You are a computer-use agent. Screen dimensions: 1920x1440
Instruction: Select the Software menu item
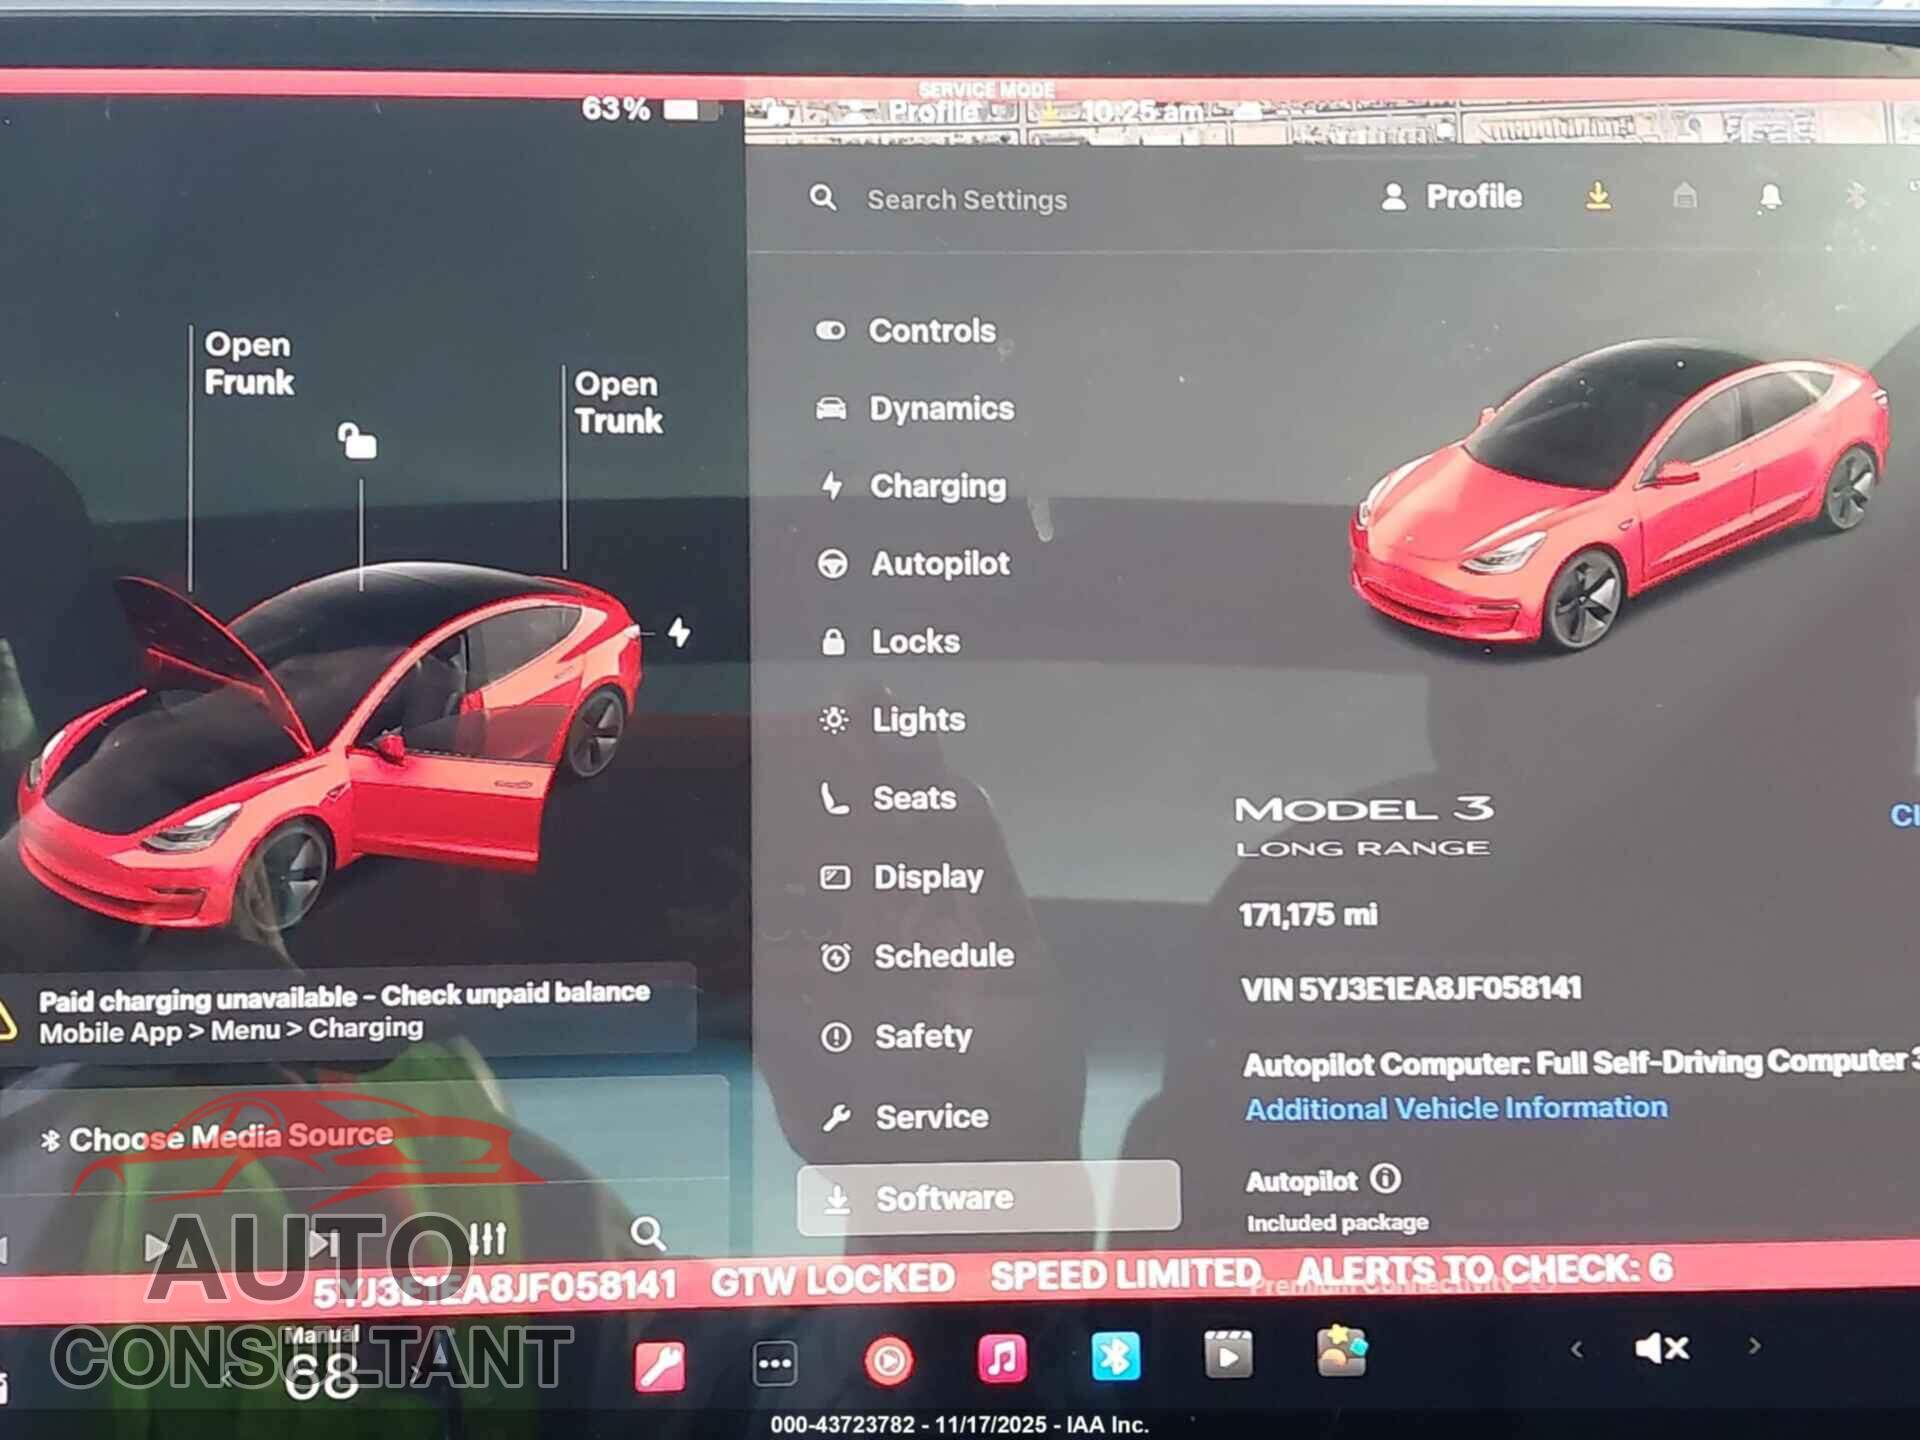[989, 1197]
